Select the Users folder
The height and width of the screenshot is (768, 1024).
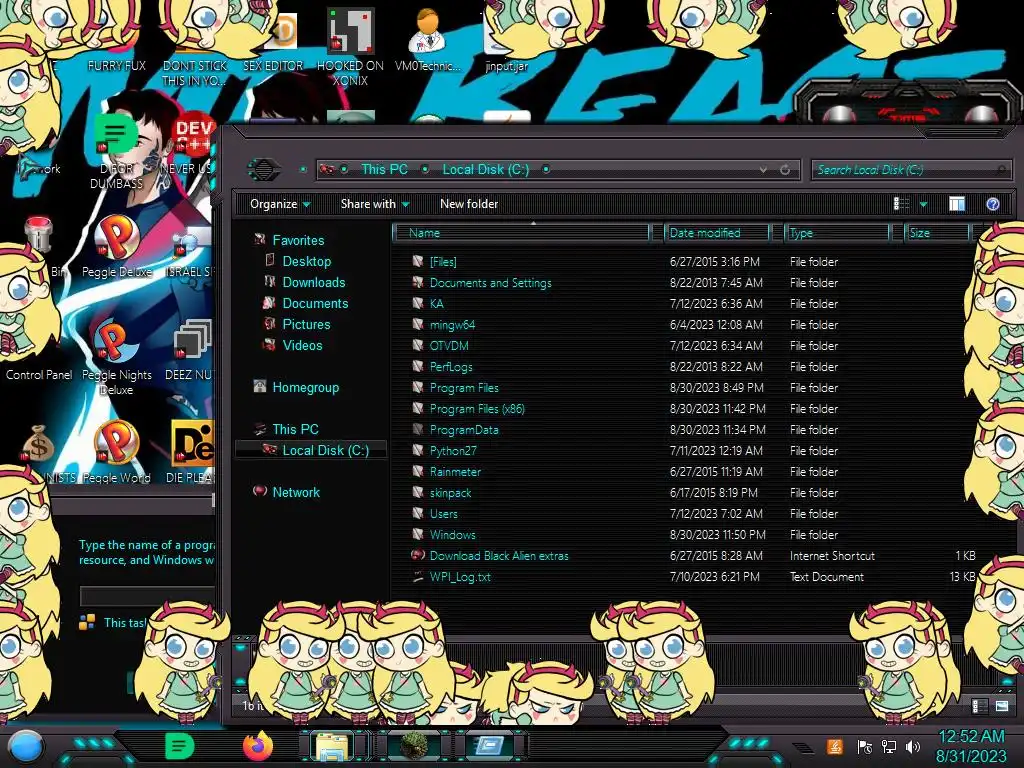[443, 514]
